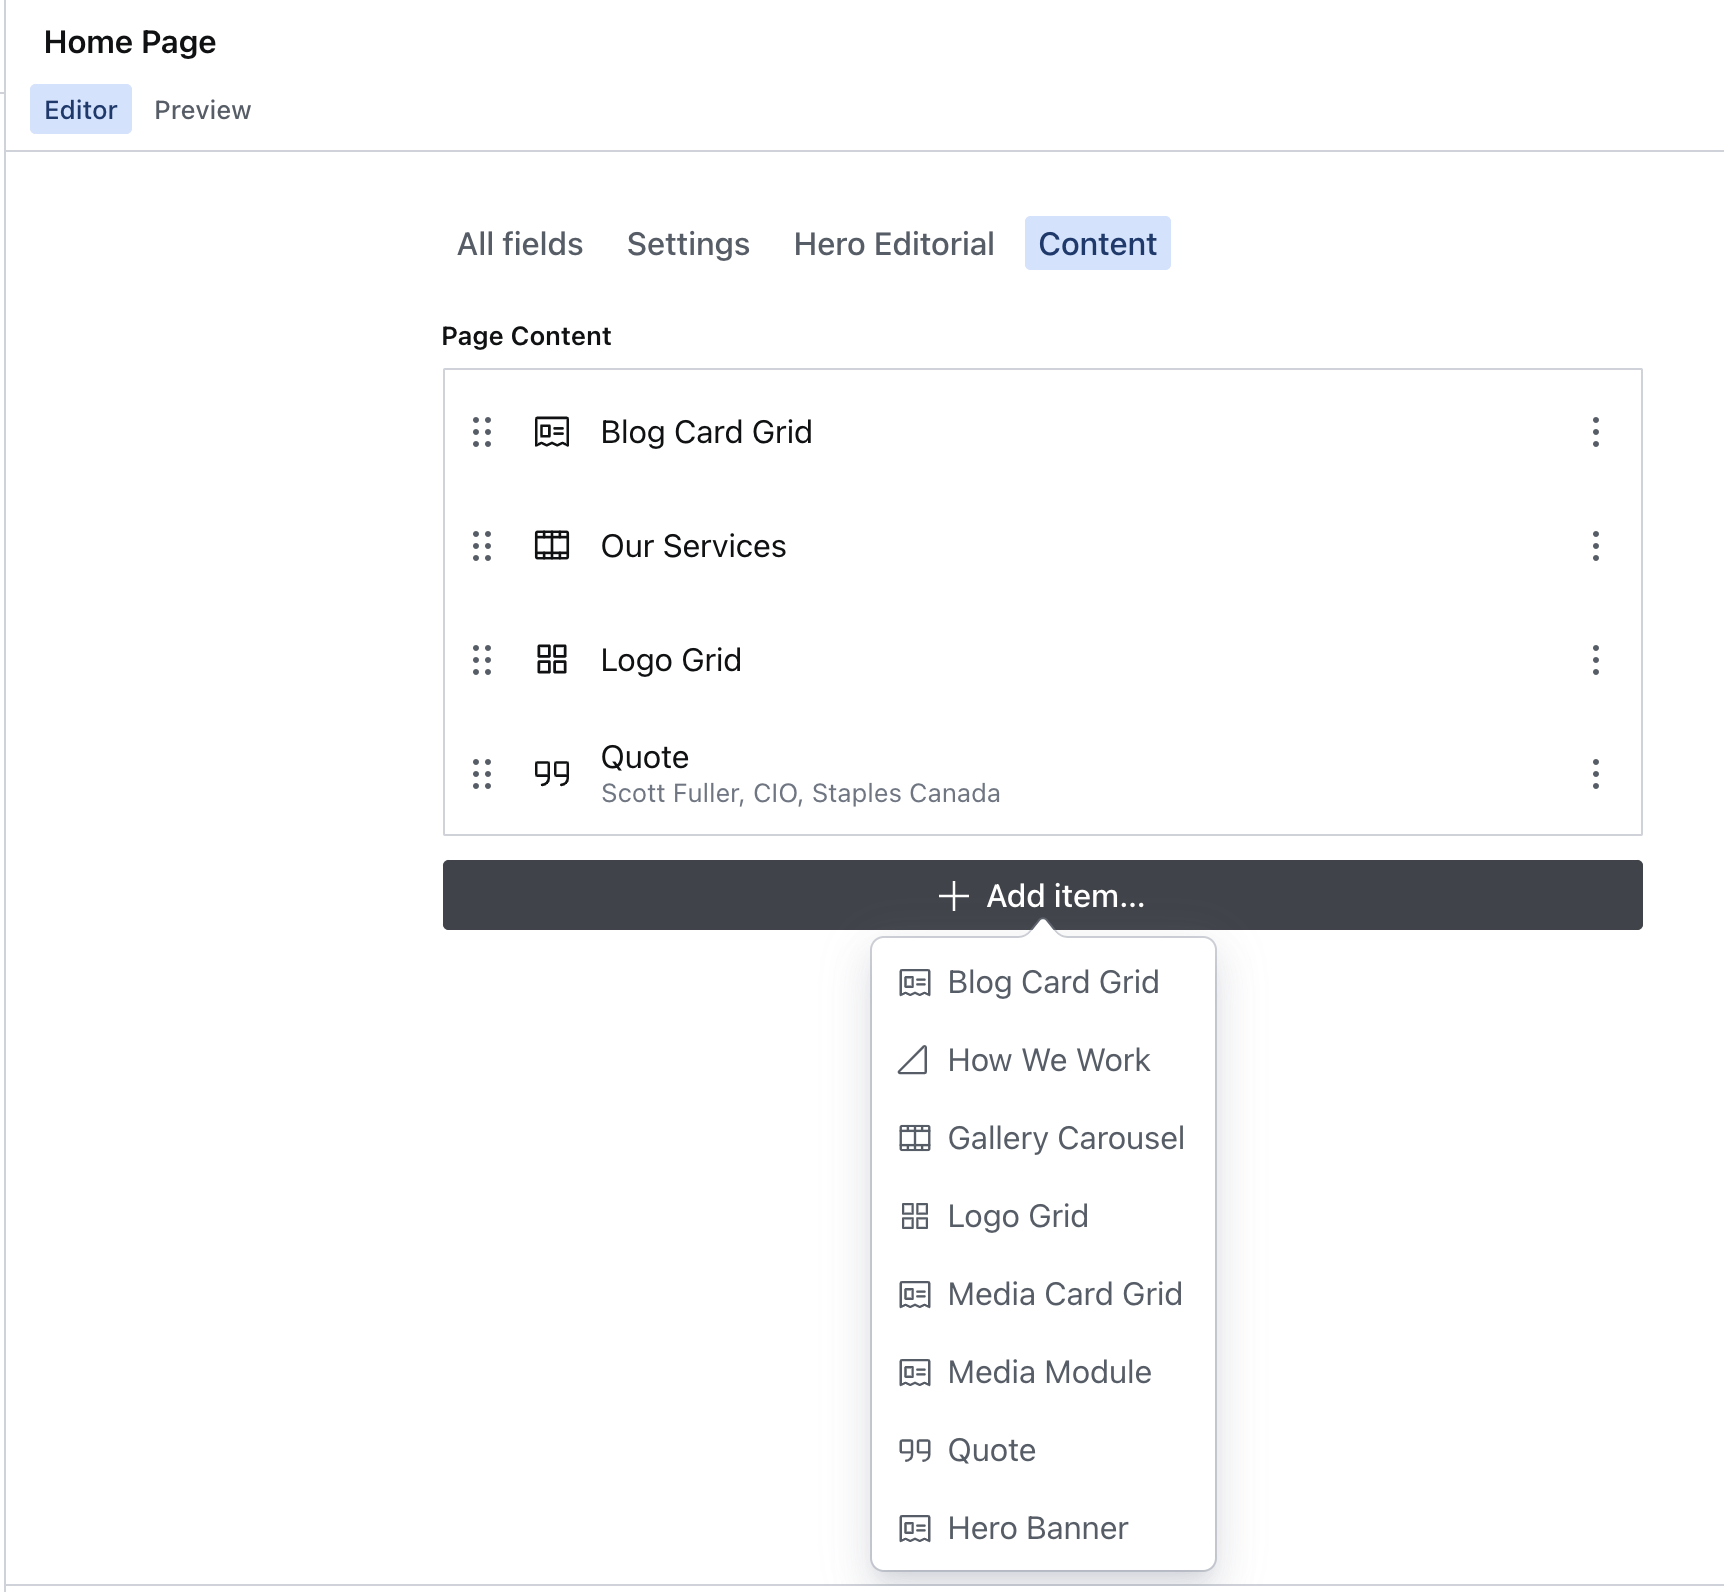Click the Add item button
This screenshot has width=1724, height=1592.
tap(1042, 896)
